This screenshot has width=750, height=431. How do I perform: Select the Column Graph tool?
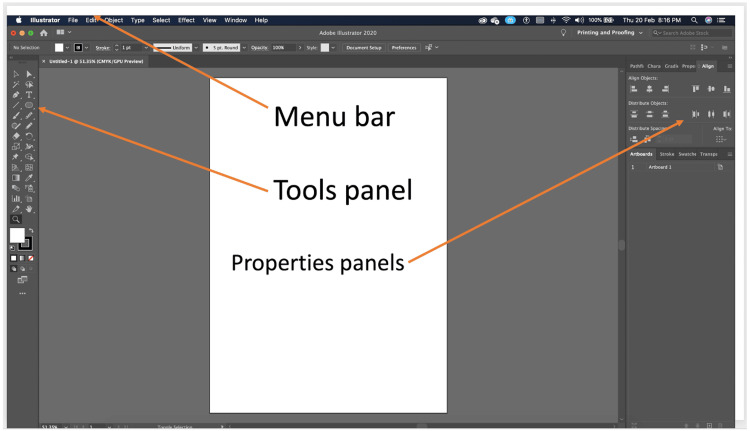(16, 199)
